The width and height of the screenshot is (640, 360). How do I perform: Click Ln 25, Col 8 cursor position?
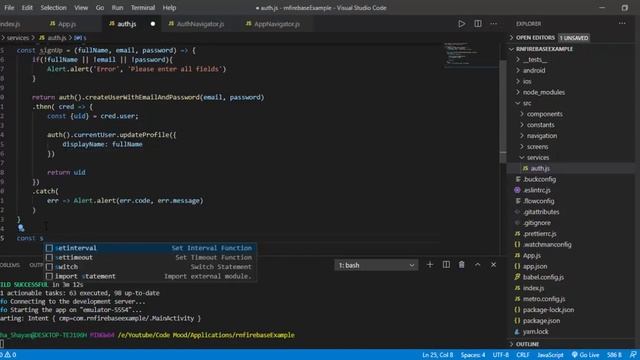[438, 355]
